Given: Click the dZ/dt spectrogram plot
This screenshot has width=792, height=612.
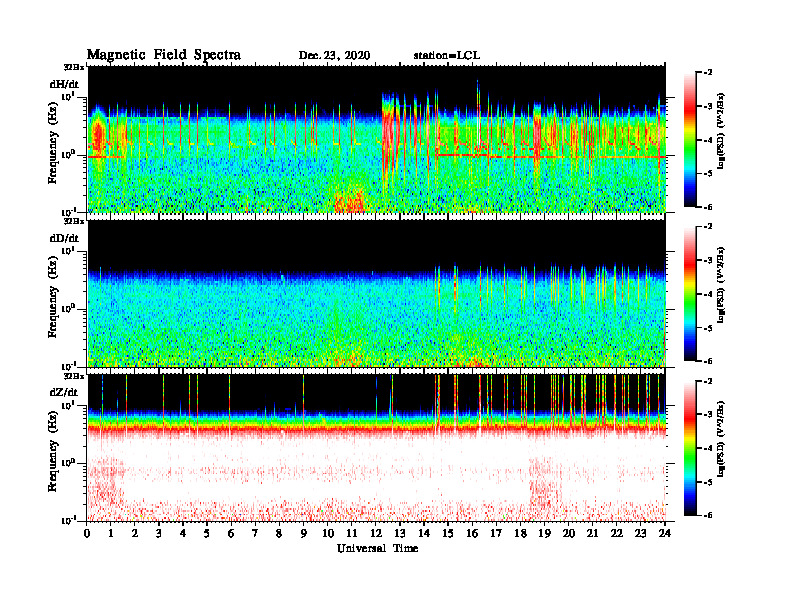Looking at the screenshot, I should pos(377,447).
